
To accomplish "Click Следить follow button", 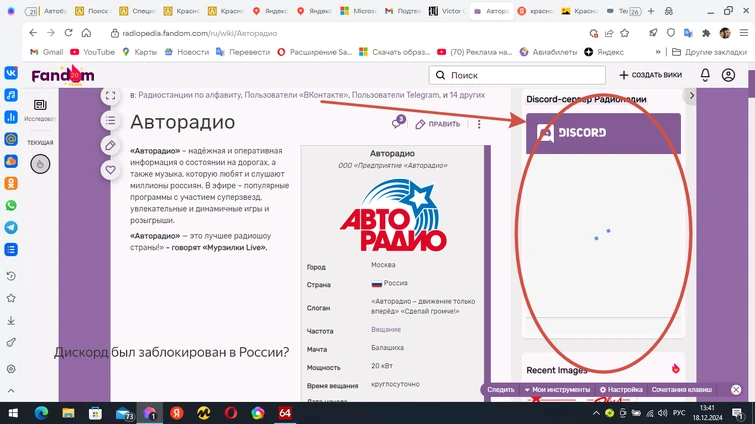I will tap(501, 389).
